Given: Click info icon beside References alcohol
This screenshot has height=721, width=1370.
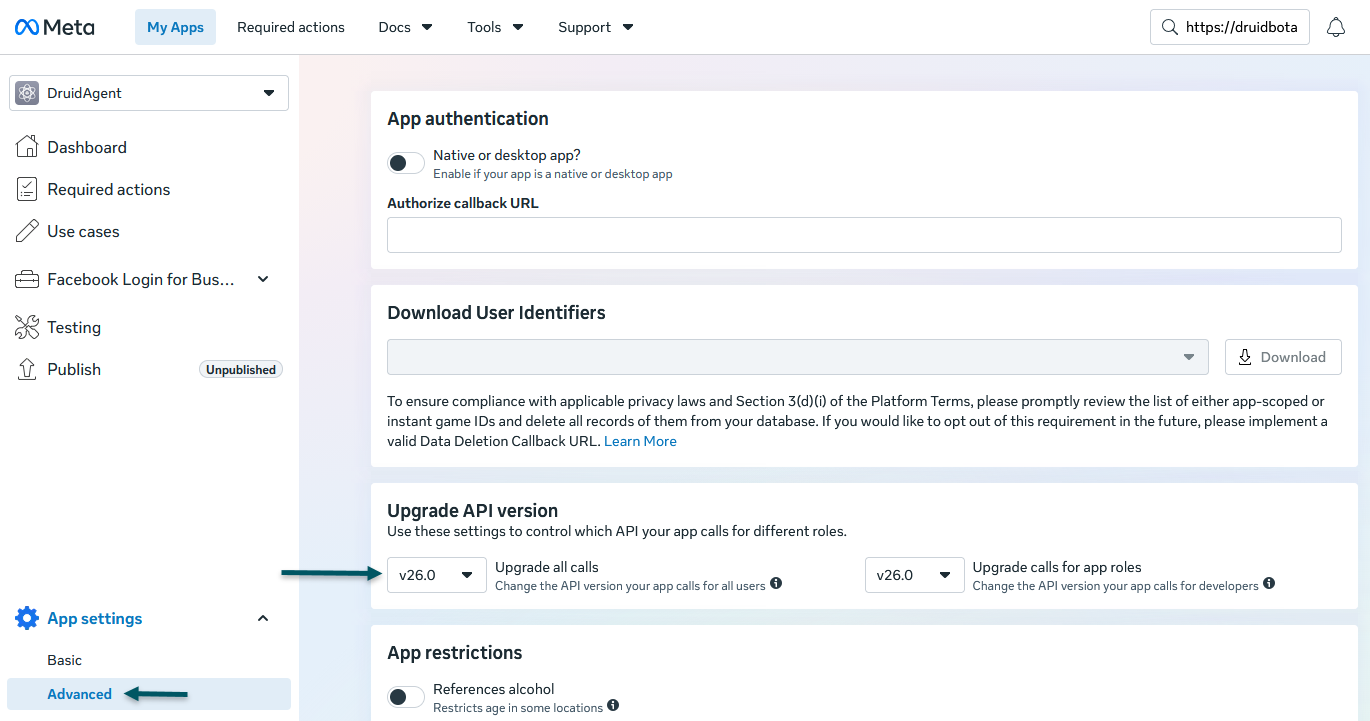Looking at the screenshot, I should (x=613, y=706).
